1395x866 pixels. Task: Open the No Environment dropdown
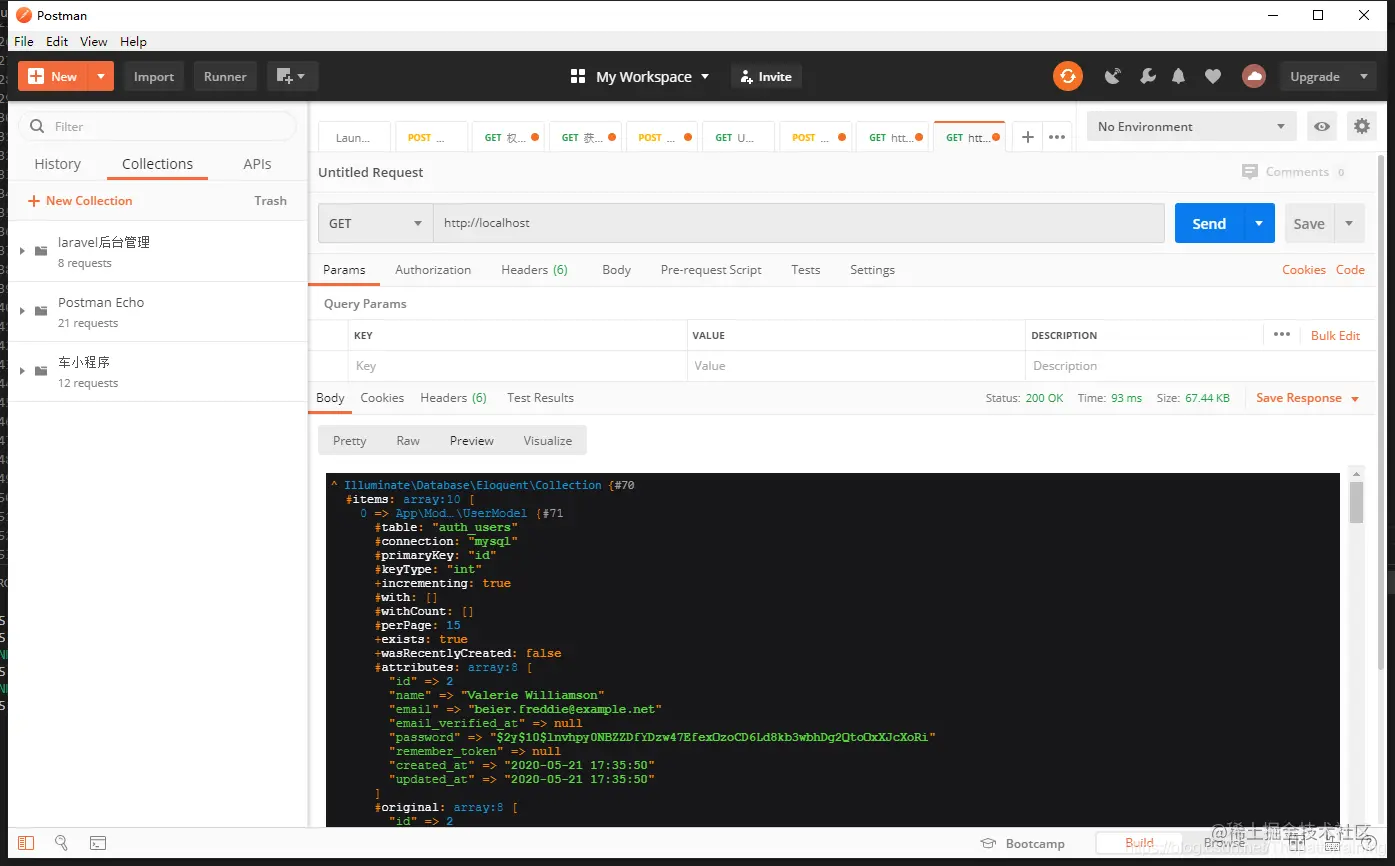pos(1192,126)
